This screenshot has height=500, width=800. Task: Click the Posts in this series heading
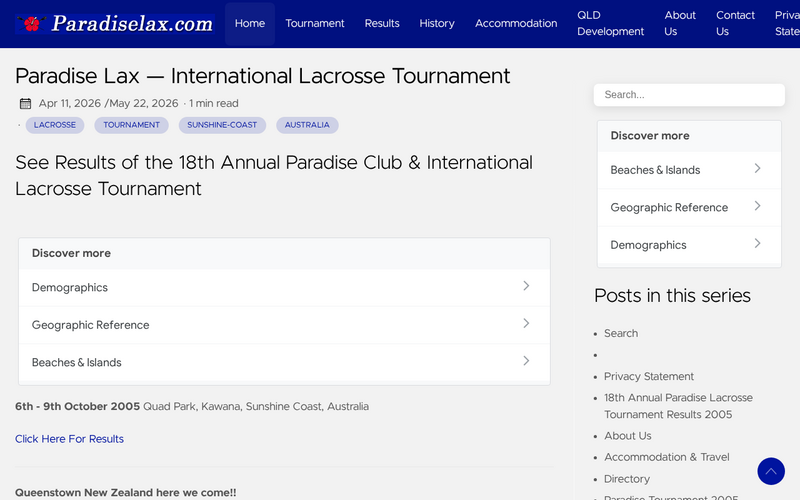(x=672, y=296)
